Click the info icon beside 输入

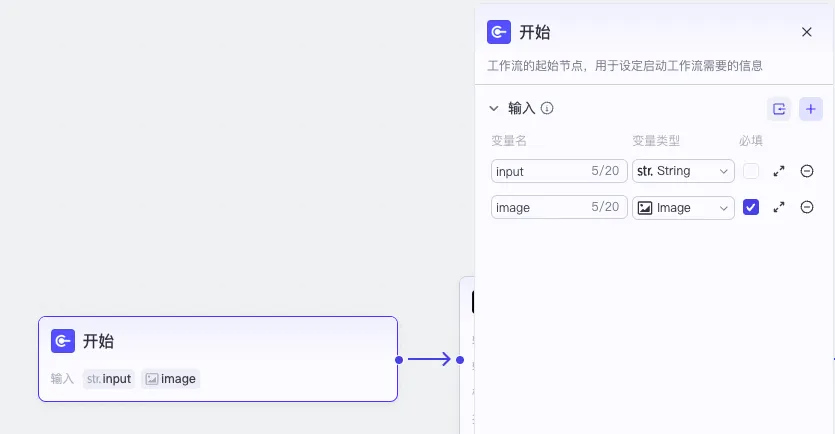547,109
